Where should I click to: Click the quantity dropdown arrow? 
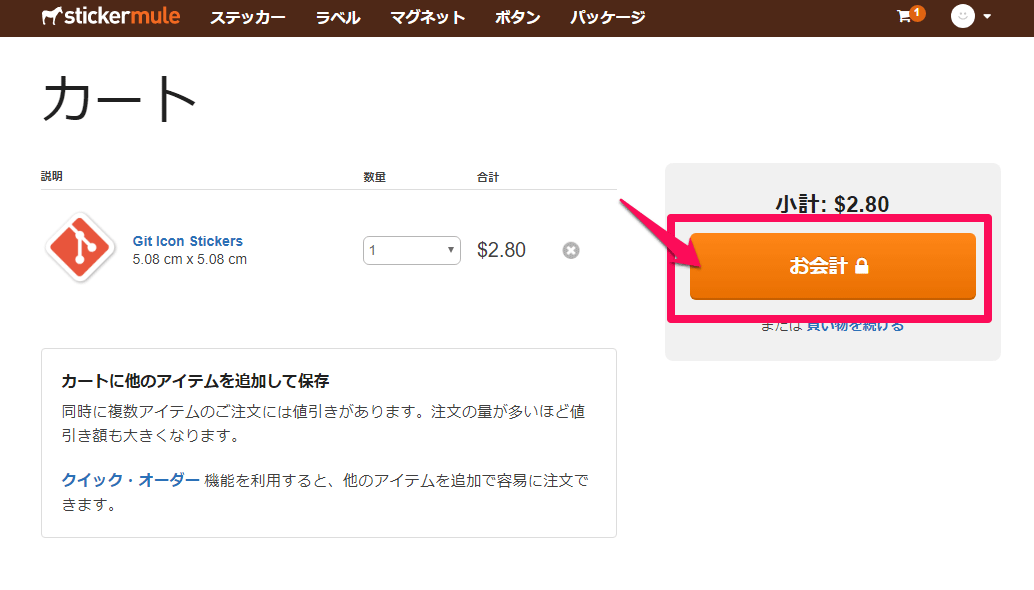[x=450, y=250]
